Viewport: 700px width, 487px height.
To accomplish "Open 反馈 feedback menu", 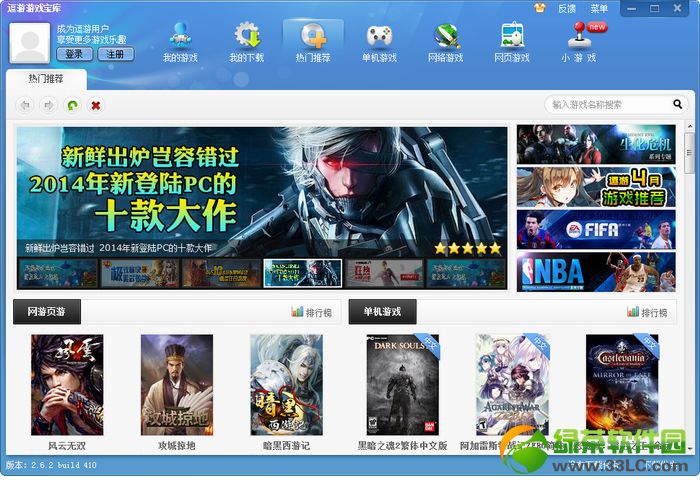I will pyautogui.click(x=567, y=8).
